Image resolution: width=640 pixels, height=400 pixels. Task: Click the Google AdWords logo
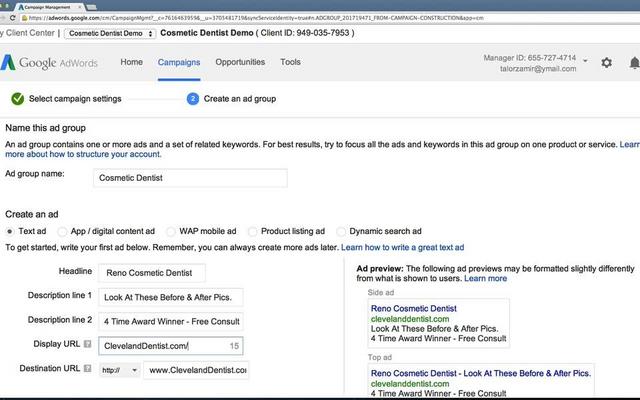(49, 63)
